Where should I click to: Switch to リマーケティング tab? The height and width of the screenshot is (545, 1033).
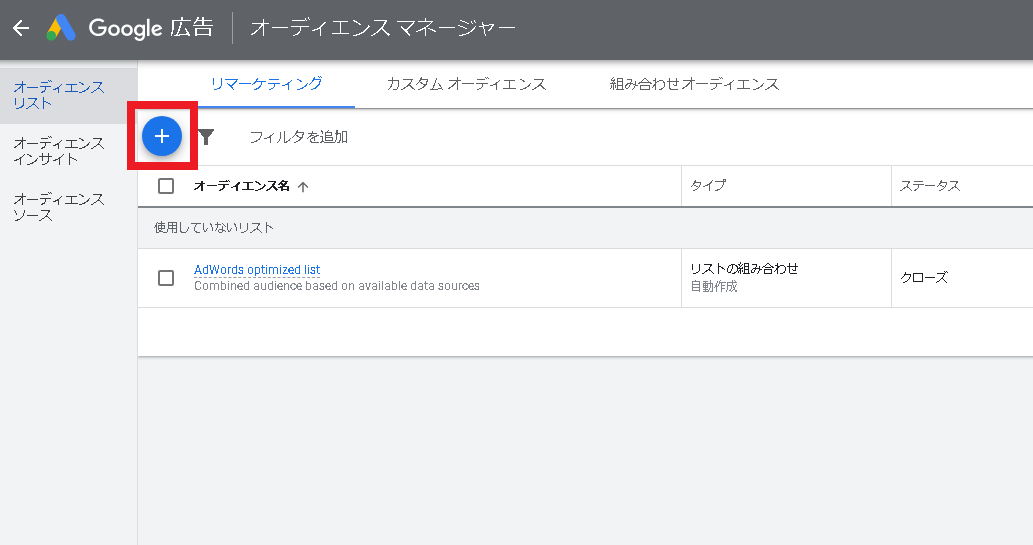[x=267, y=84]
